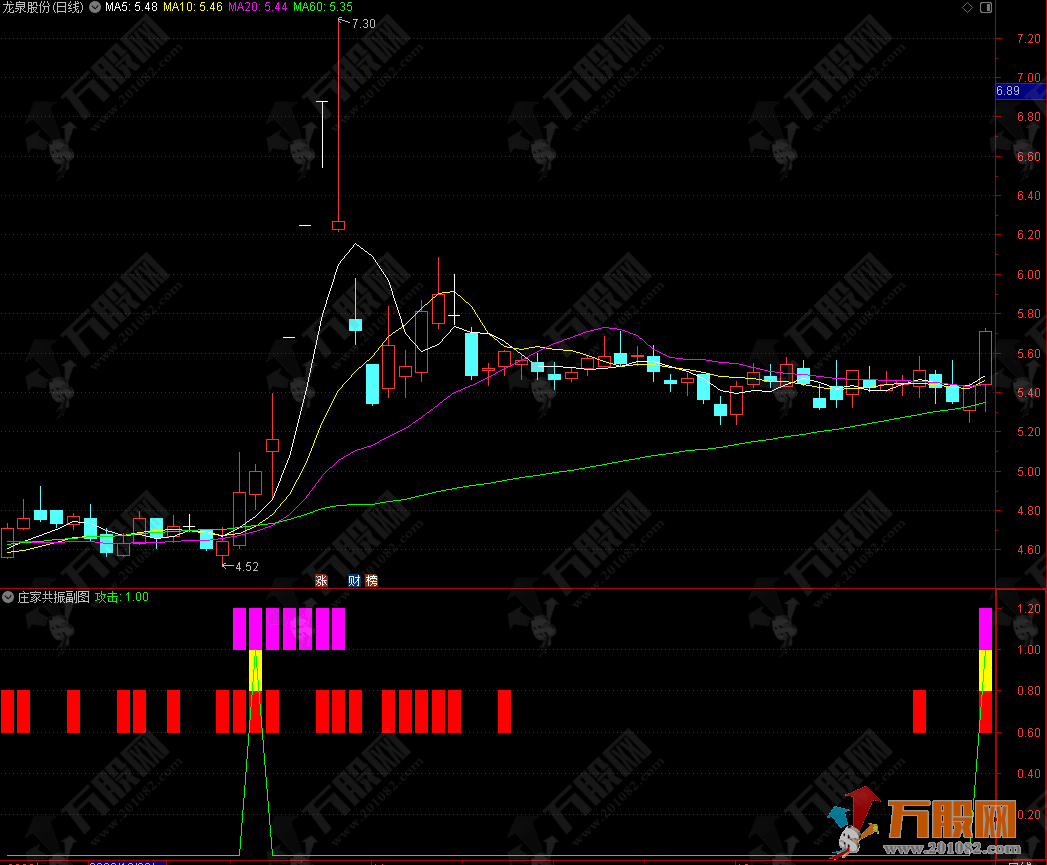
Task: Click the 1.20 sub-chart axis value
Action: 1028,608
